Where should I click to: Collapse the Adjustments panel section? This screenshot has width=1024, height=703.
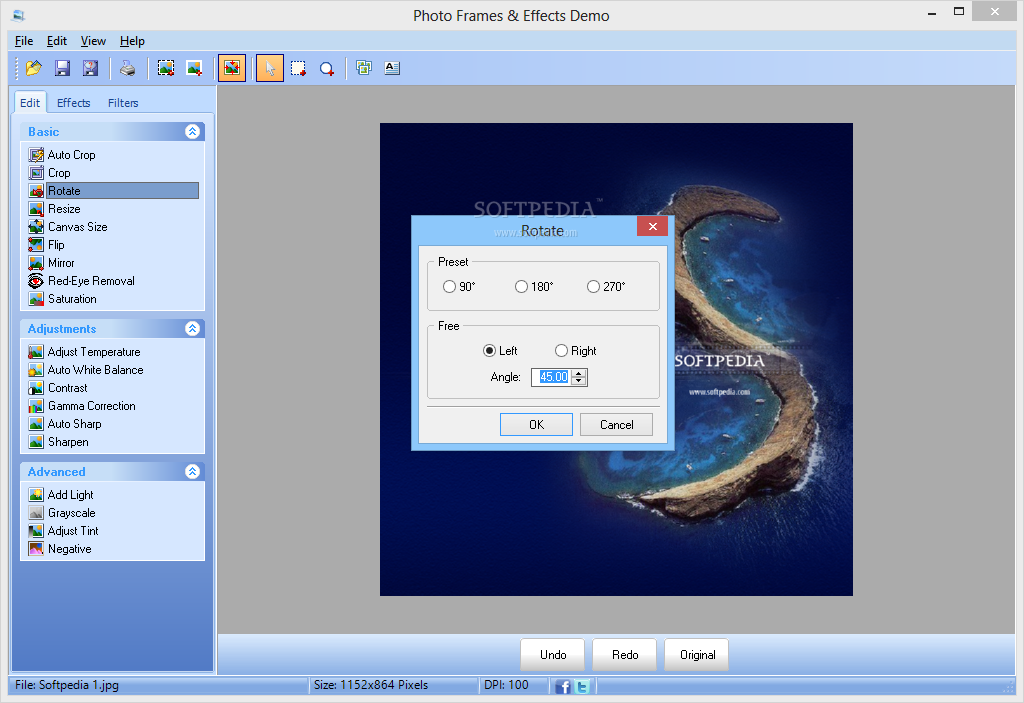click(x=192, y=328)
